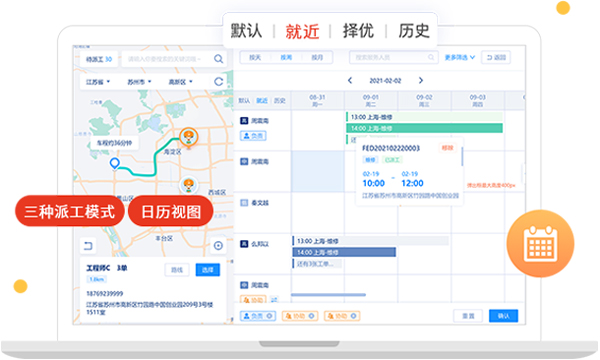Click the large orange calendar icon
The image size is (600, 360).
[540, 243]
